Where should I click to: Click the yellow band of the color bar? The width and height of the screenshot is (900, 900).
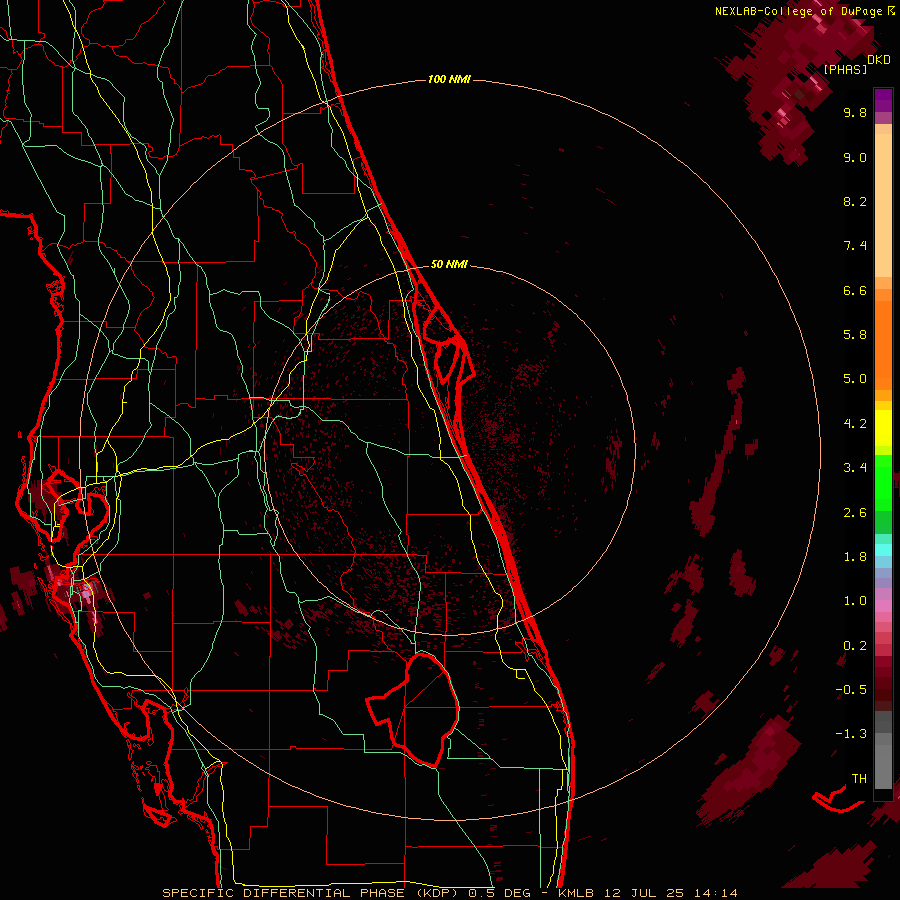[x=883, y=428]
